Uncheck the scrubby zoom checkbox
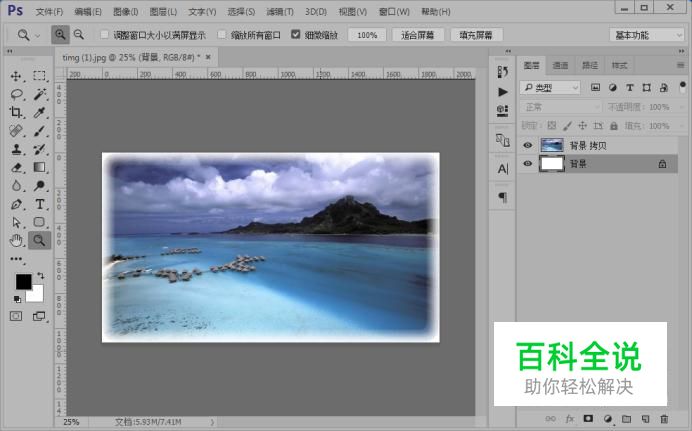 click(296, 34)
